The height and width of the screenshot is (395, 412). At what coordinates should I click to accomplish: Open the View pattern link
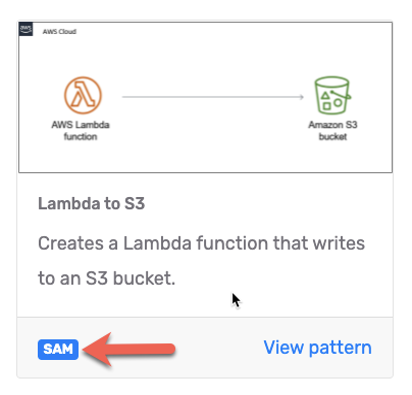pyautogui.click(x=317, y=348)
